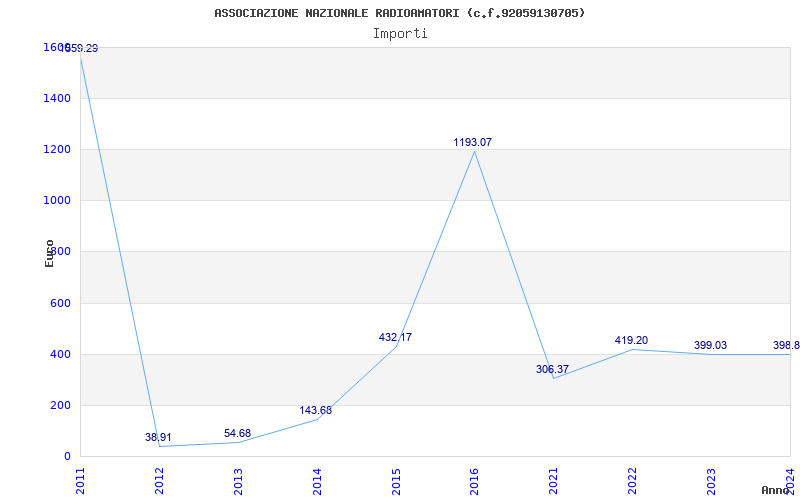Click x-axis year label 2021
The width and height of the screenshot is (800, 500).
(554, 481)
